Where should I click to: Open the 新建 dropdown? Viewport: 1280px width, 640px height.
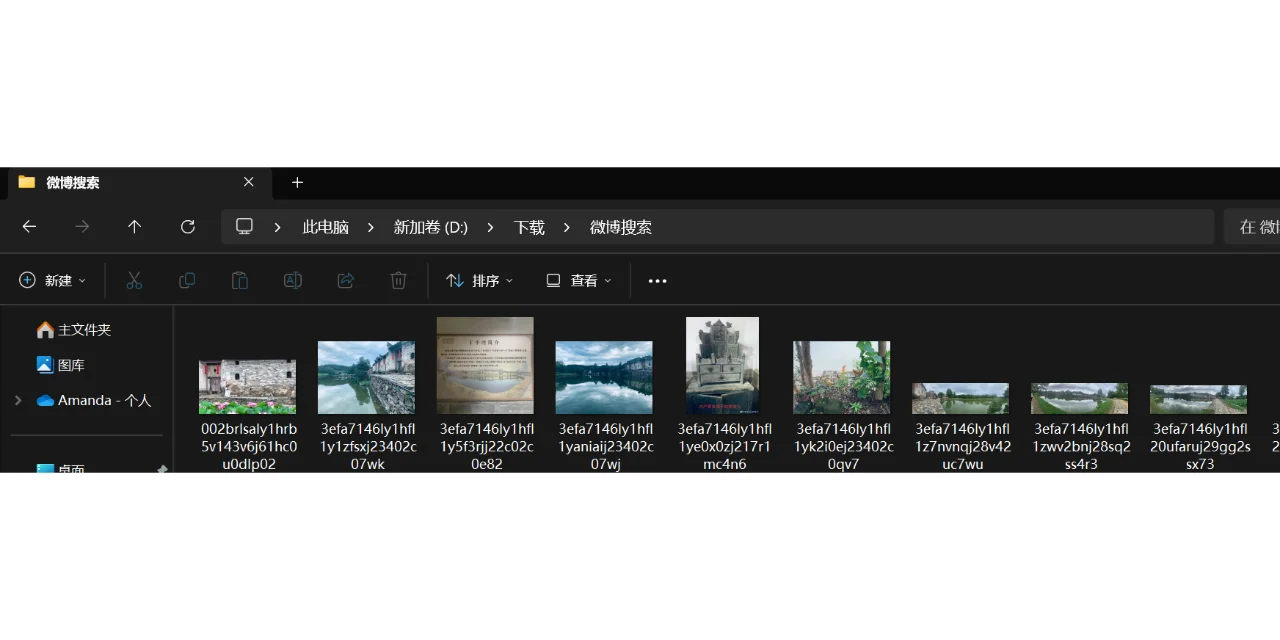(53, 281)
